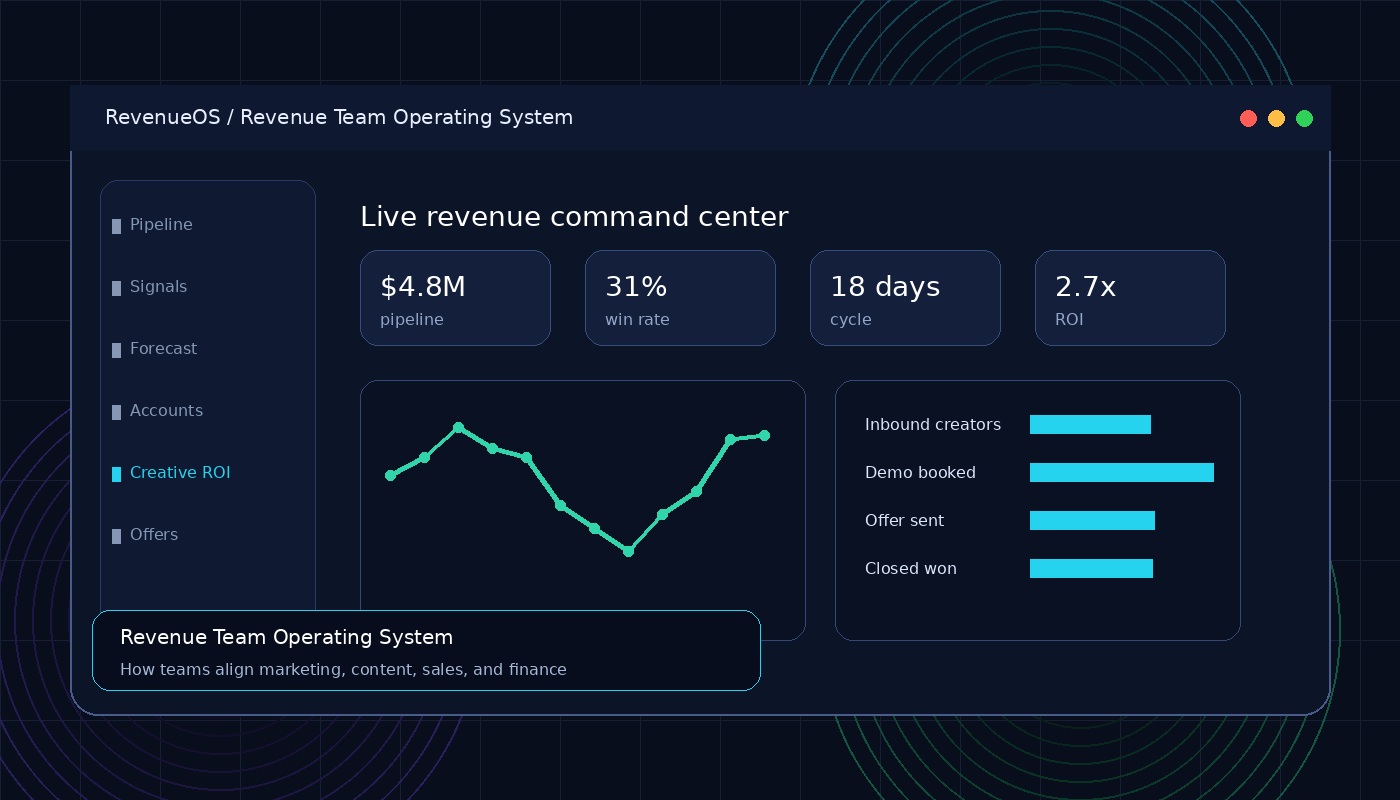Click the Offer sent bar
The image size is (1400, 800).
1092,521
